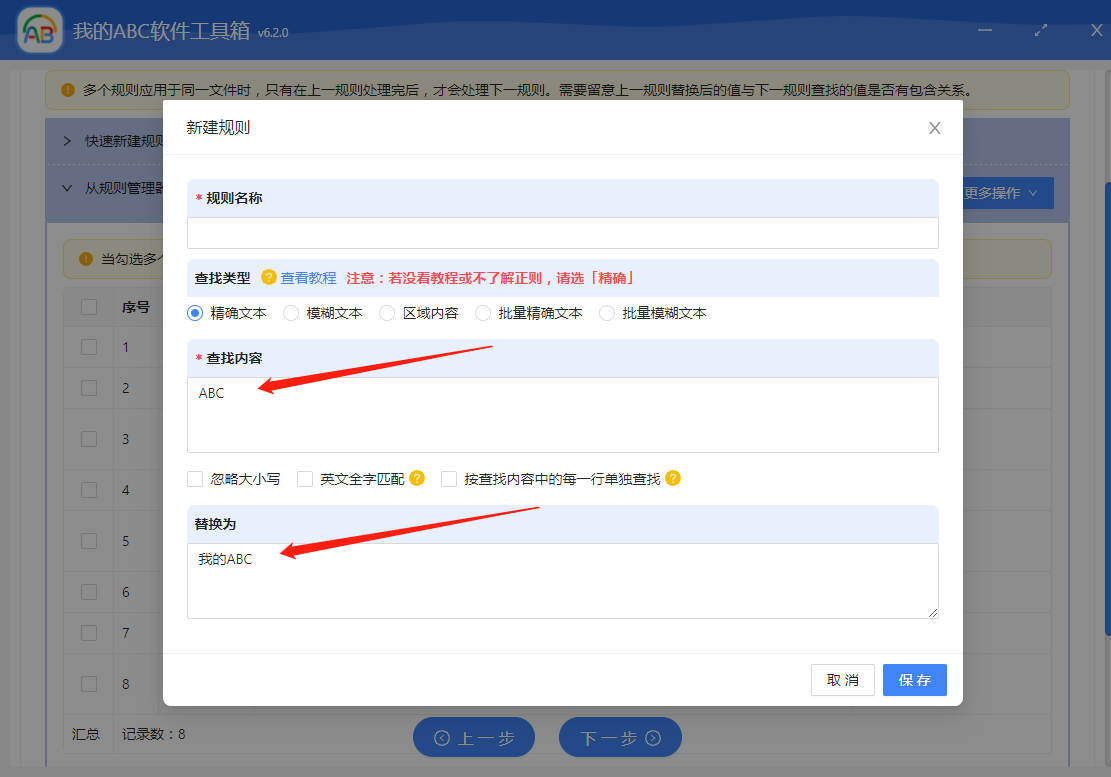
Task: Open the 查看教程 tutorial link
Action: [x=308, y=278]
